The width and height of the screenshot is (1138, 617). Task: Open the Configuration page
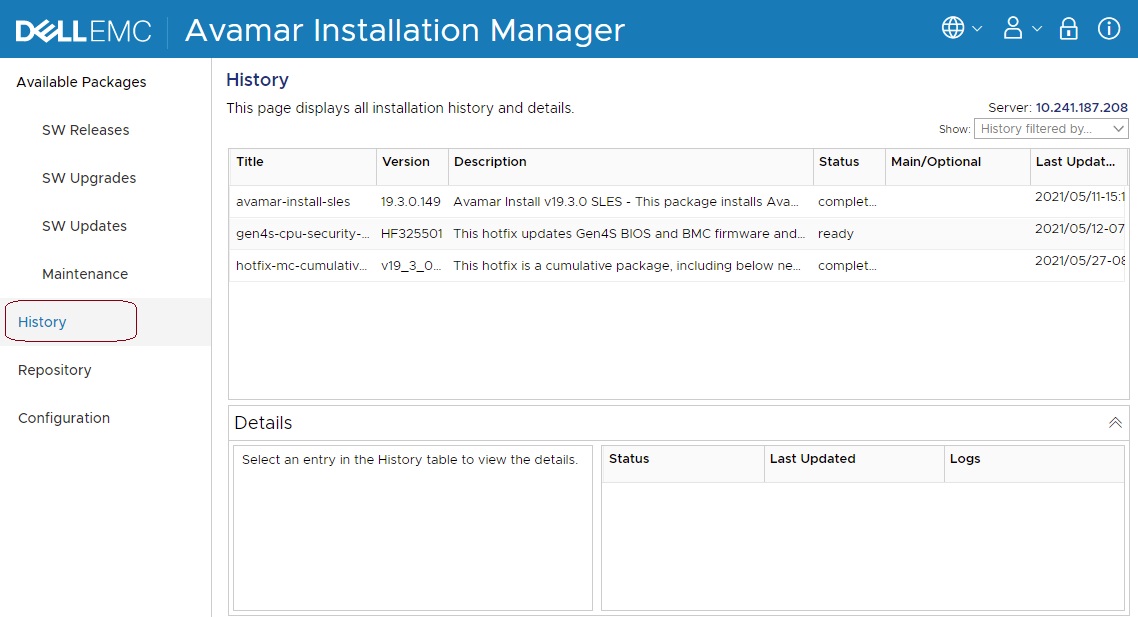64,418
